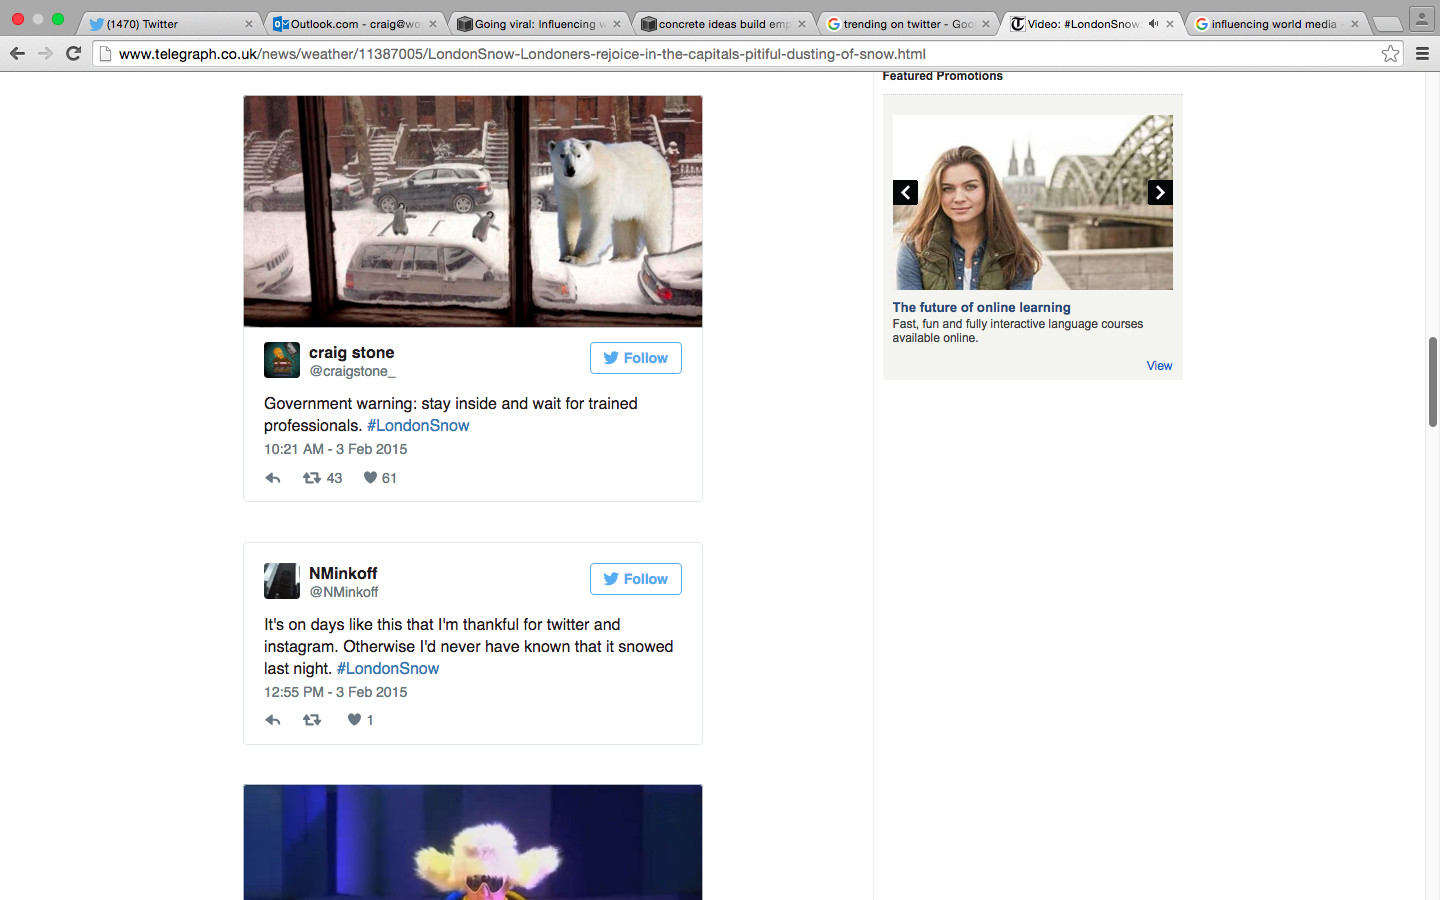Open #LondonSnow hashtag in craig stone's tweet

[x=418, y=425]
